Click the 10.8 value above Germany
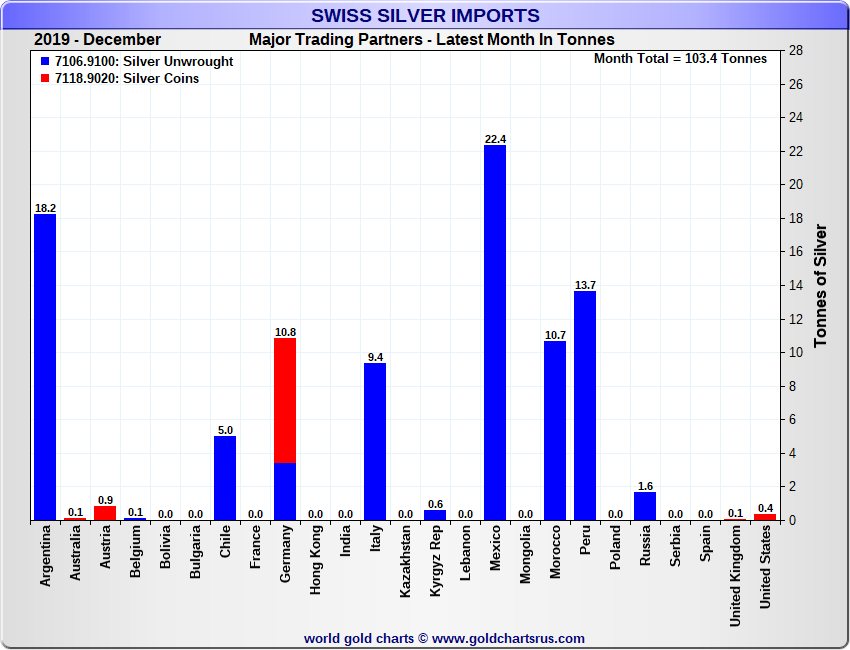850x650 pixels. coord(285,332)
